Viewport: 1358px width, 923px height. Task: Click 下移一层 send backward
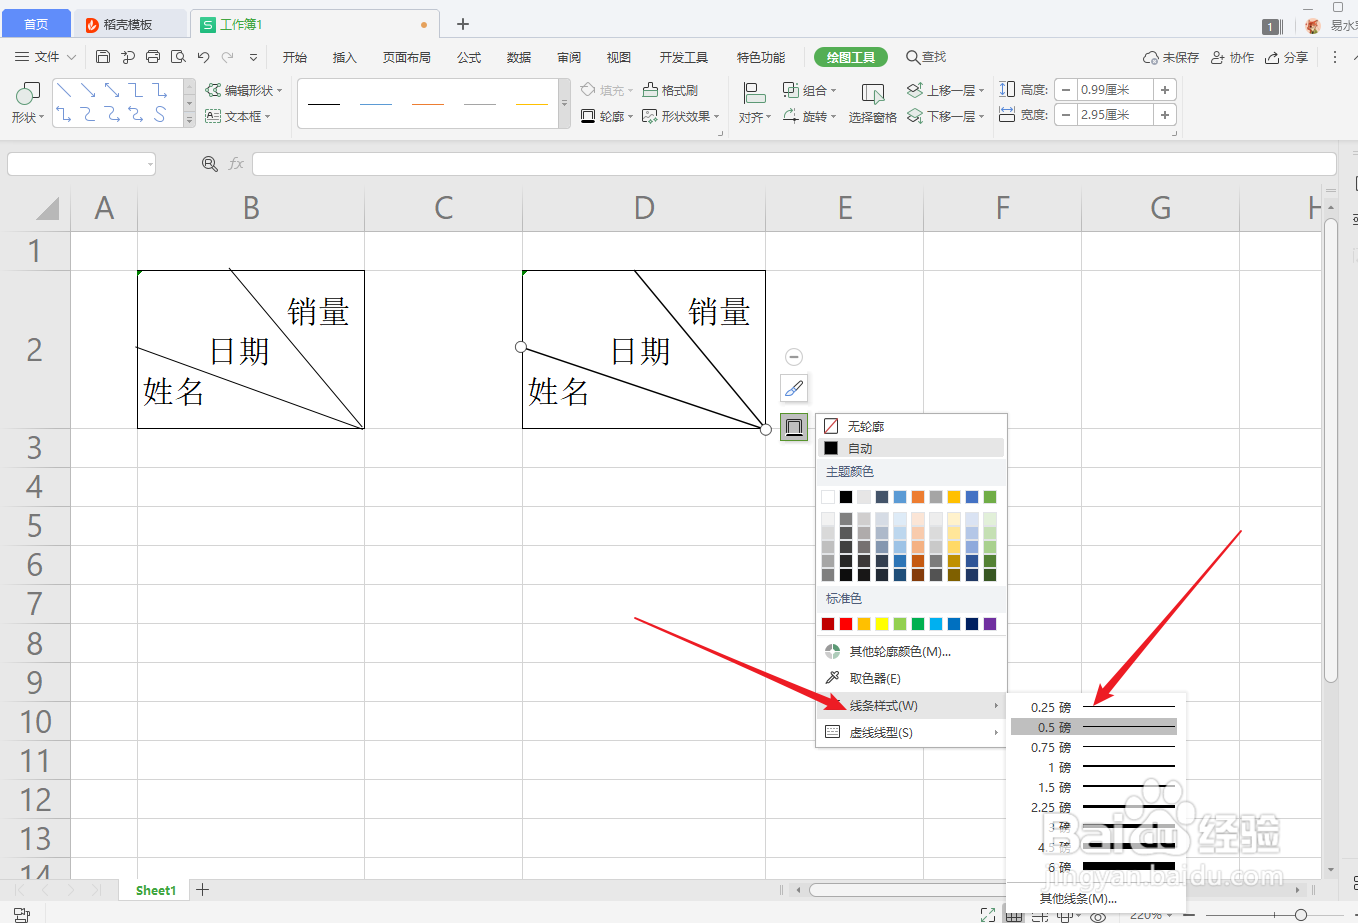tap(945, 116)
